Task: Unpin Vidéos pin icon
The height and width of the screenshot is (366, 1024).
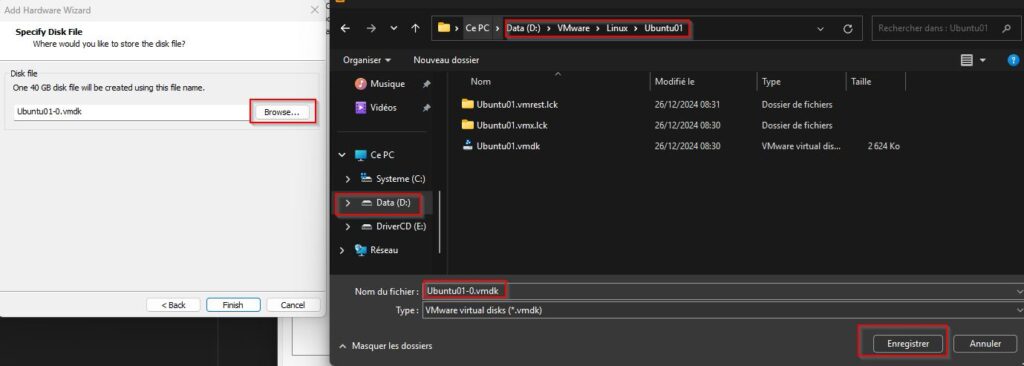Action: 426,107
